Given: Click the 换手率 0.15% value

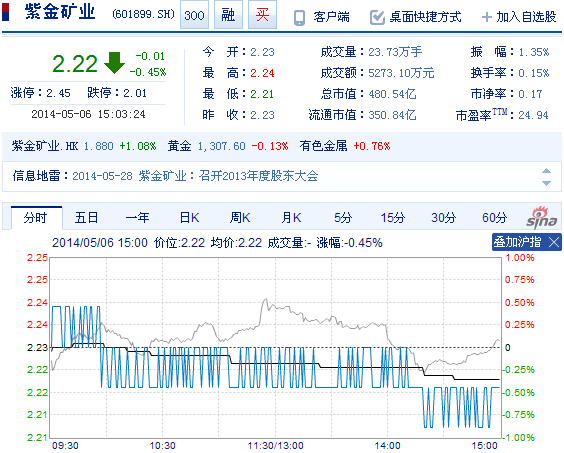Looking at the screenshot, I should (x=533, y=73).
